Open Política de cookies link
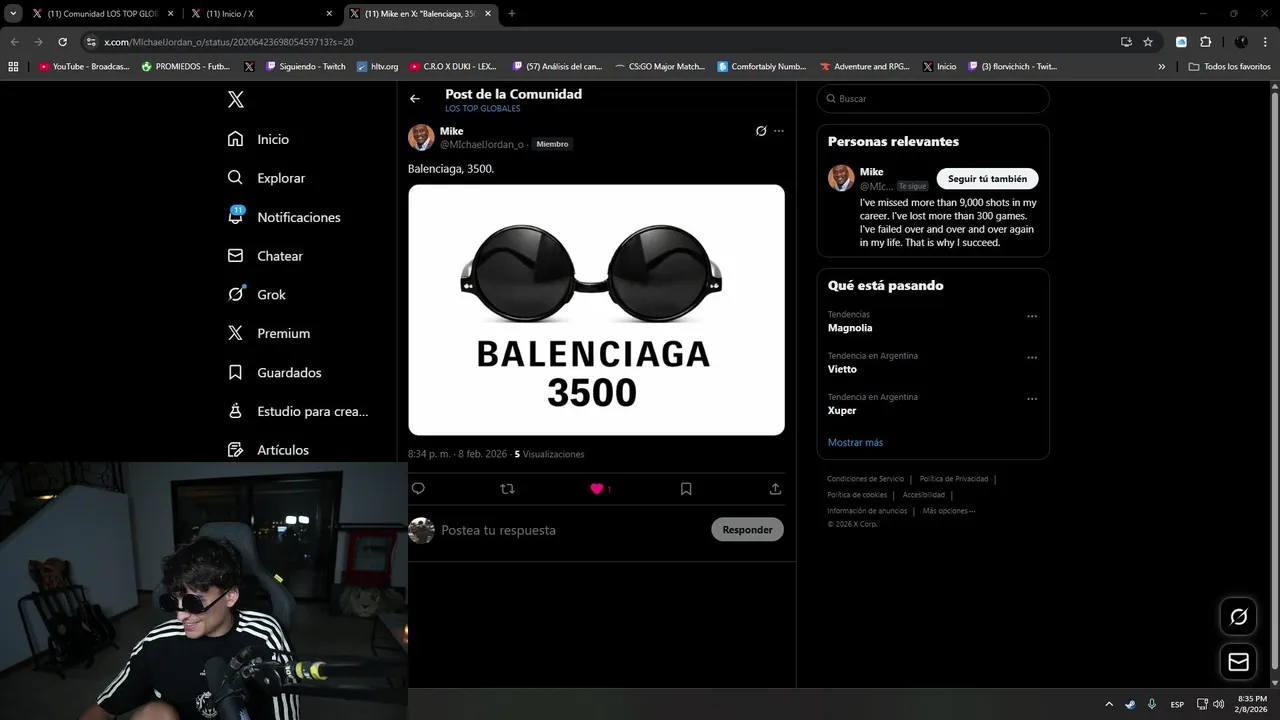Image resolution: width=1280 pixels, height=720 pixels. point(857,495)
